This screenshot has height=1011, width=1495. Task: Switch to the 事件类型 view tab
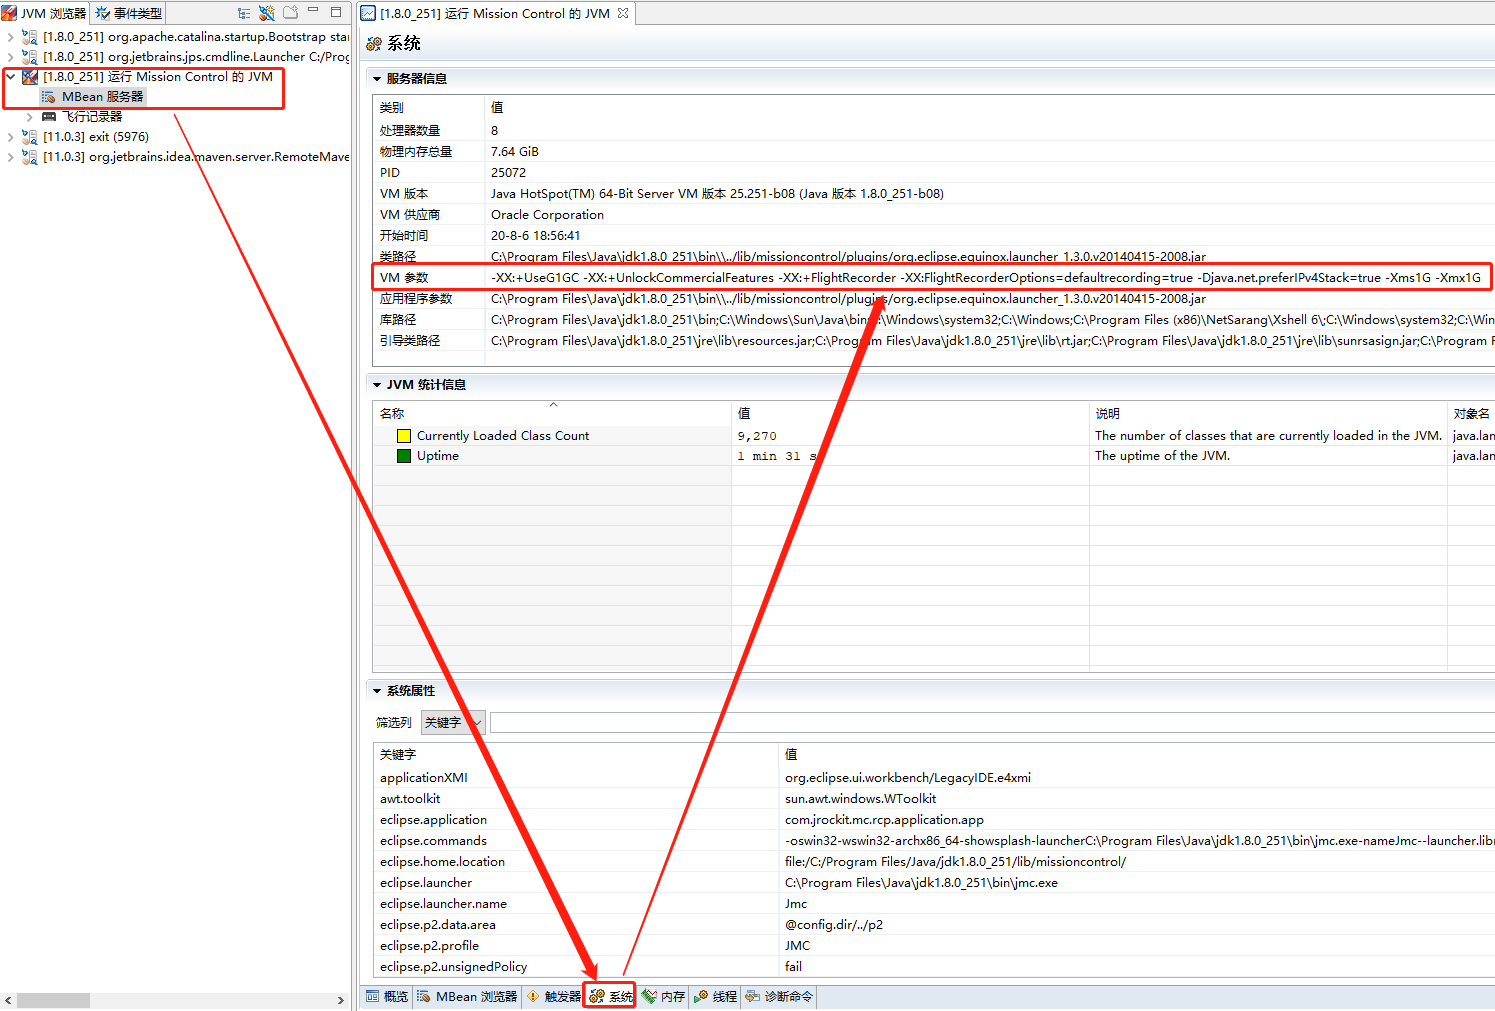tap(127, 12)
